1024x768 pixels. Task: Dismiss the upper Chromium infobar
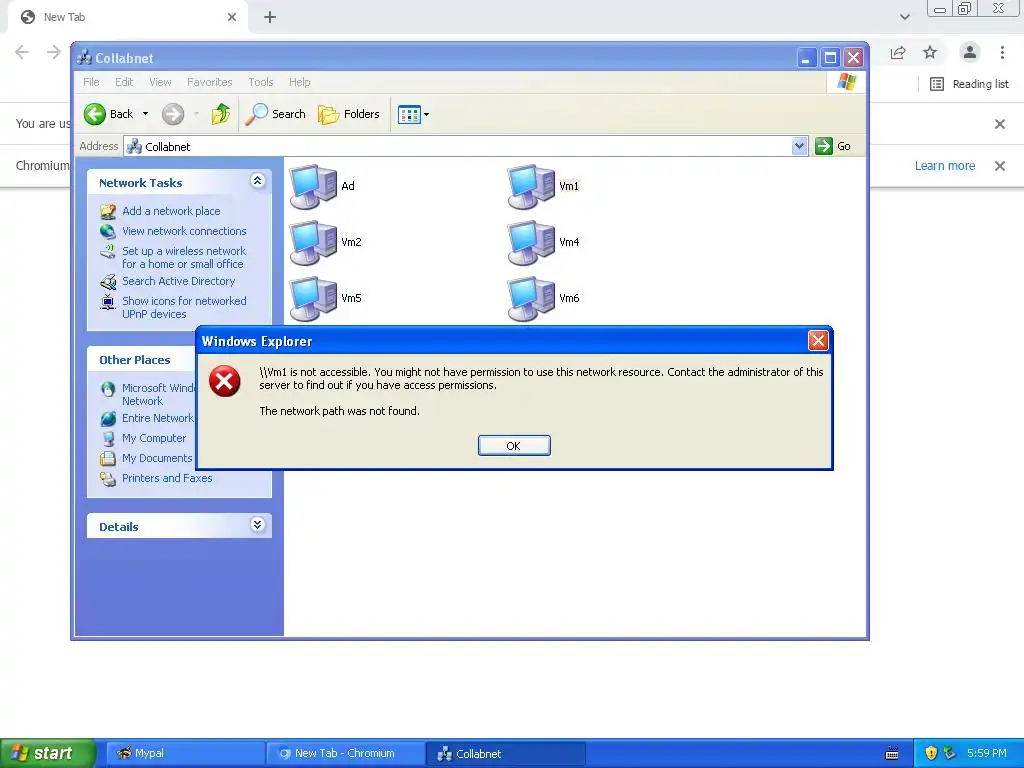(x=999, y=124)
